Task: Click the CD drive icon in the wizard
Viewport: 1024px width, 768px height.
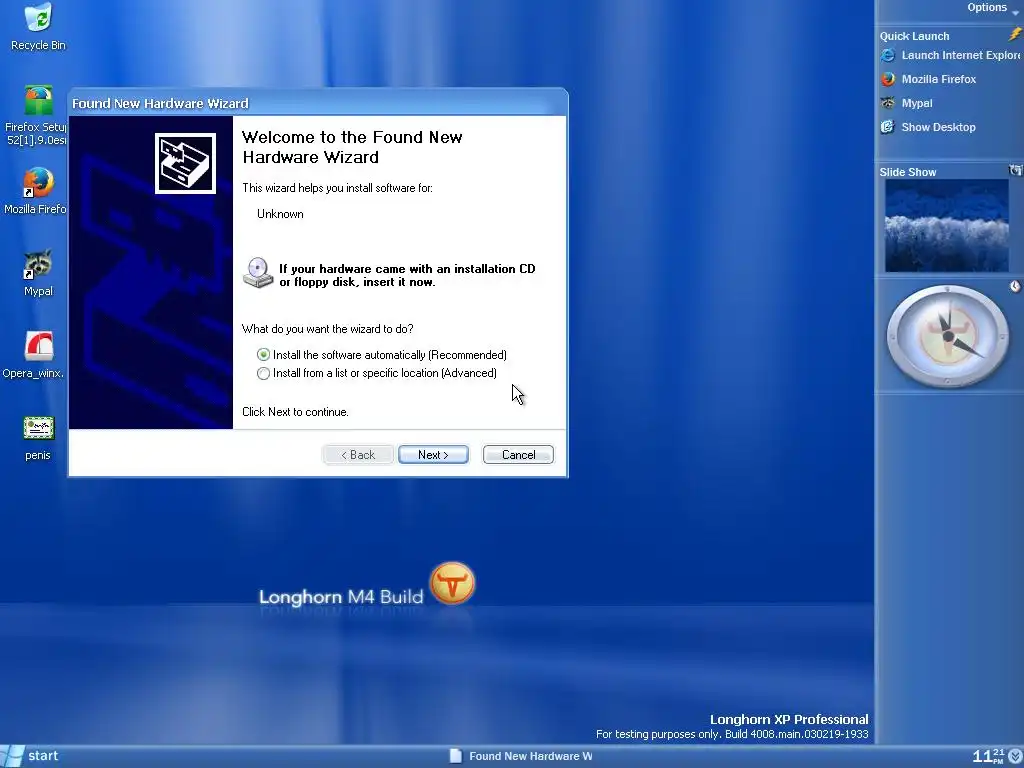Action: pos(258,272)
